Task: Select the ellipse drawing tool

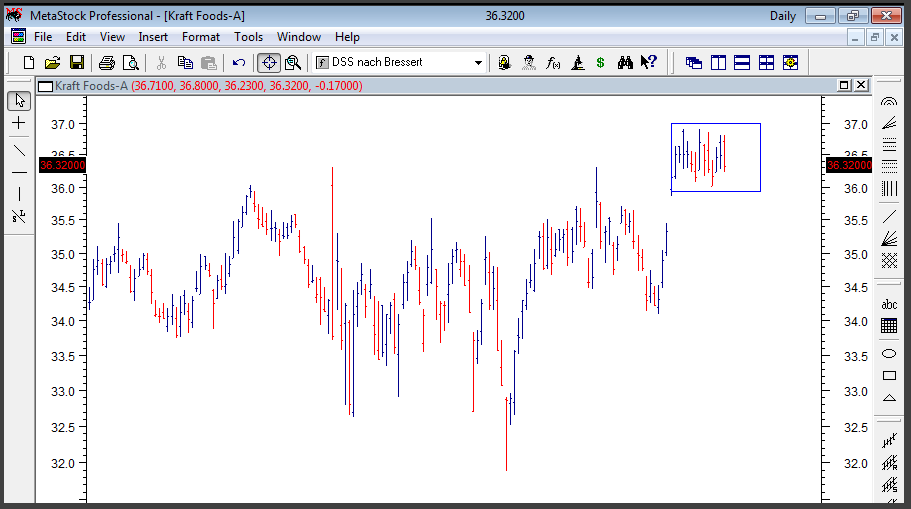Action: tap(889, 353)
